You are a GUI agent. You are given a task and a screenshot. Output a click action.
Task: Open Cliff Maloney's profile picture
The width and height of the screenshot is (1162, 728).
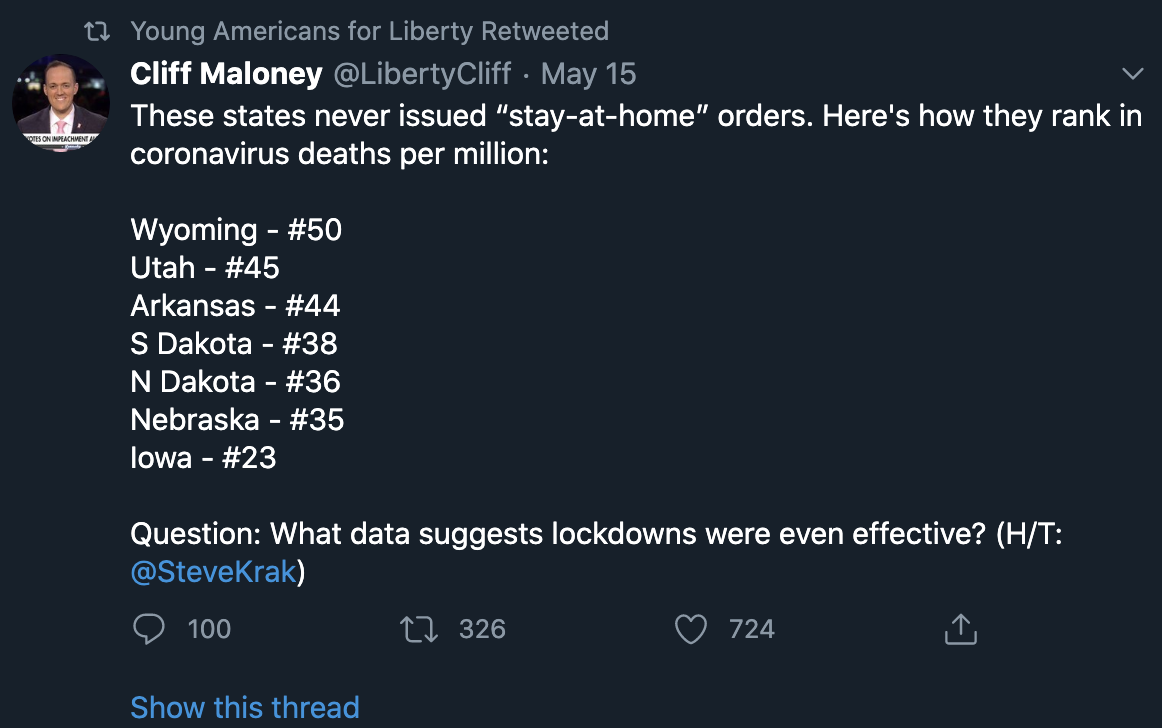[61, 102]
